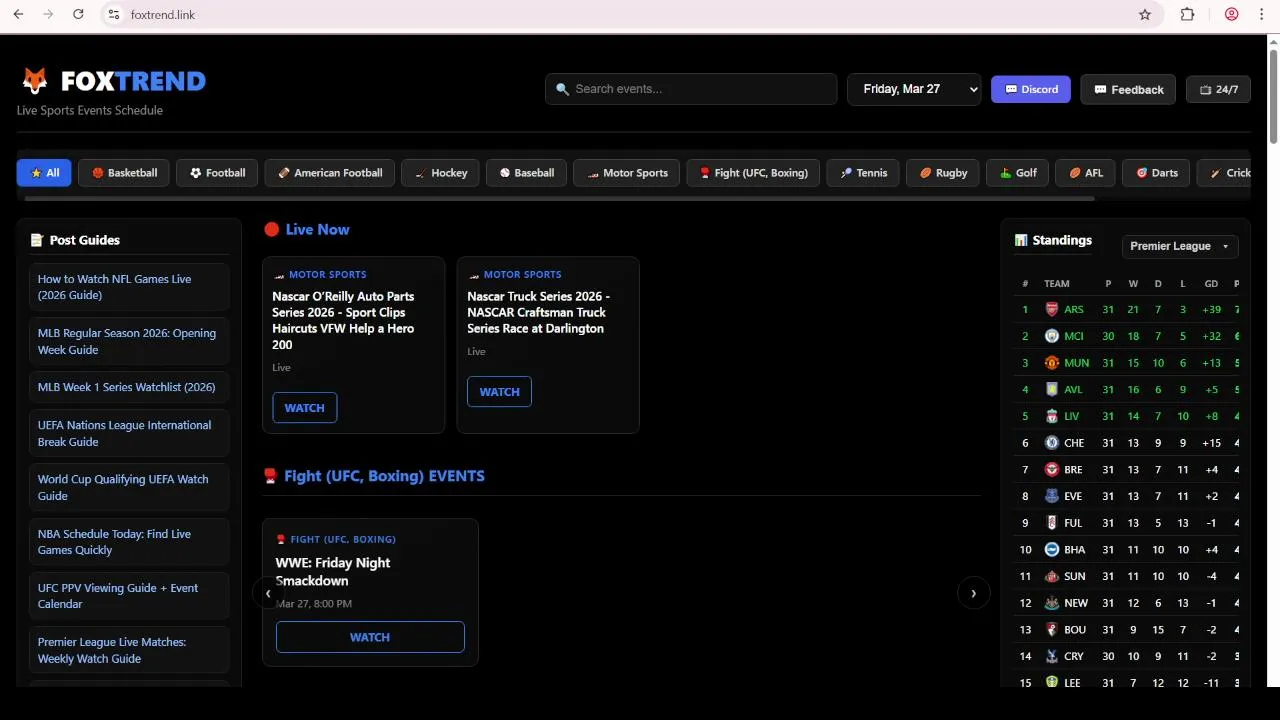Viewport: 1280px width, 720px height.
Task: Select the Motor Sports category tab
Action: tap(627, 173)
